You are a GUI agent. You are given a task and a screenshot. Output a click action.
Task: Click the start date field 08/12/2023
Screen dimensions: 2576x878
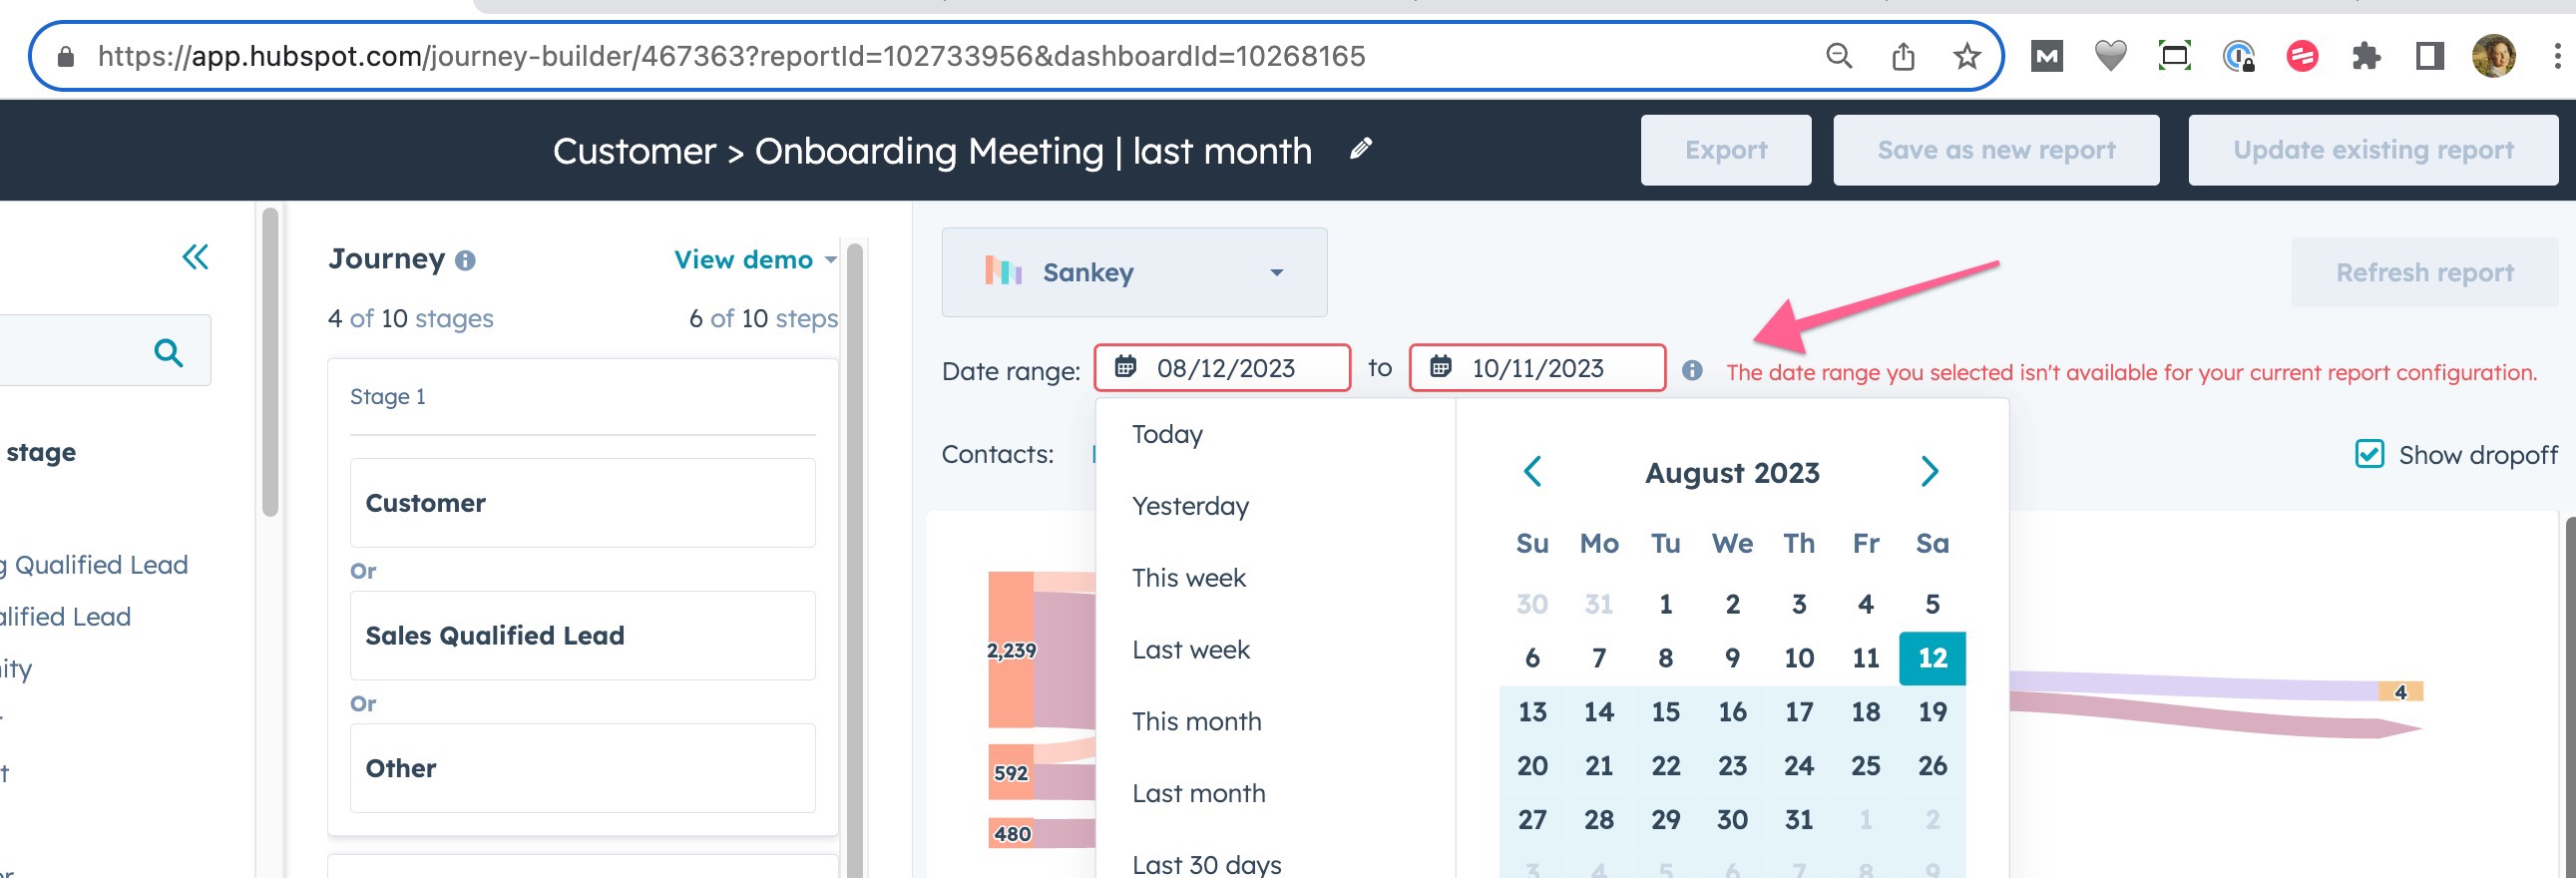pyautogui.click(x=1222, y=367)
